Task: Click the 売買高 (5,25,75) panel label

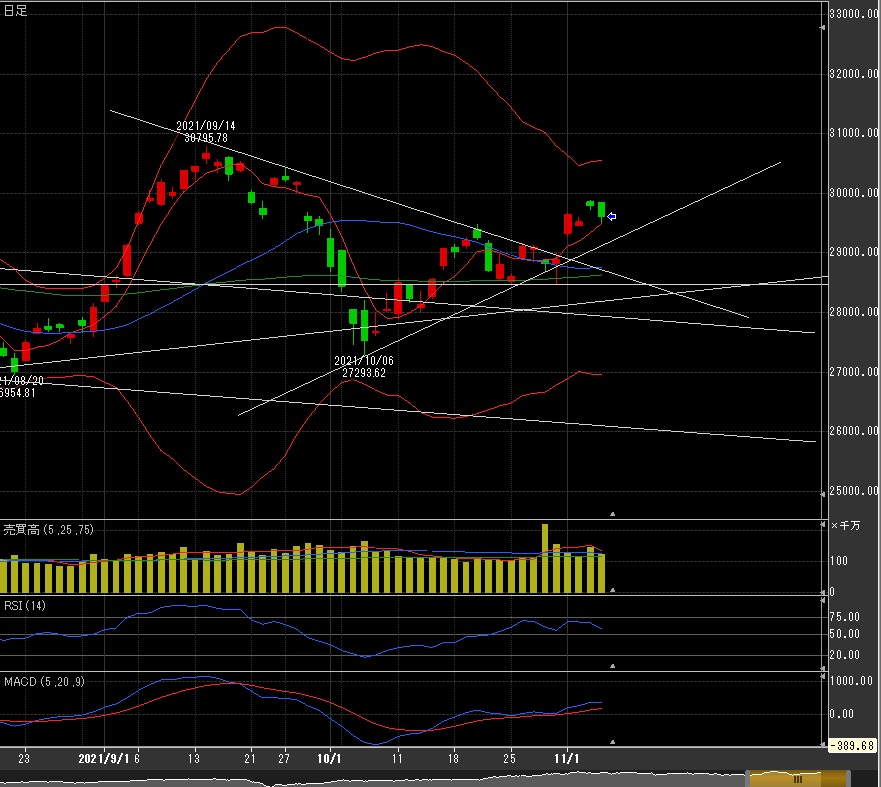Action: (x=48, y=530)
